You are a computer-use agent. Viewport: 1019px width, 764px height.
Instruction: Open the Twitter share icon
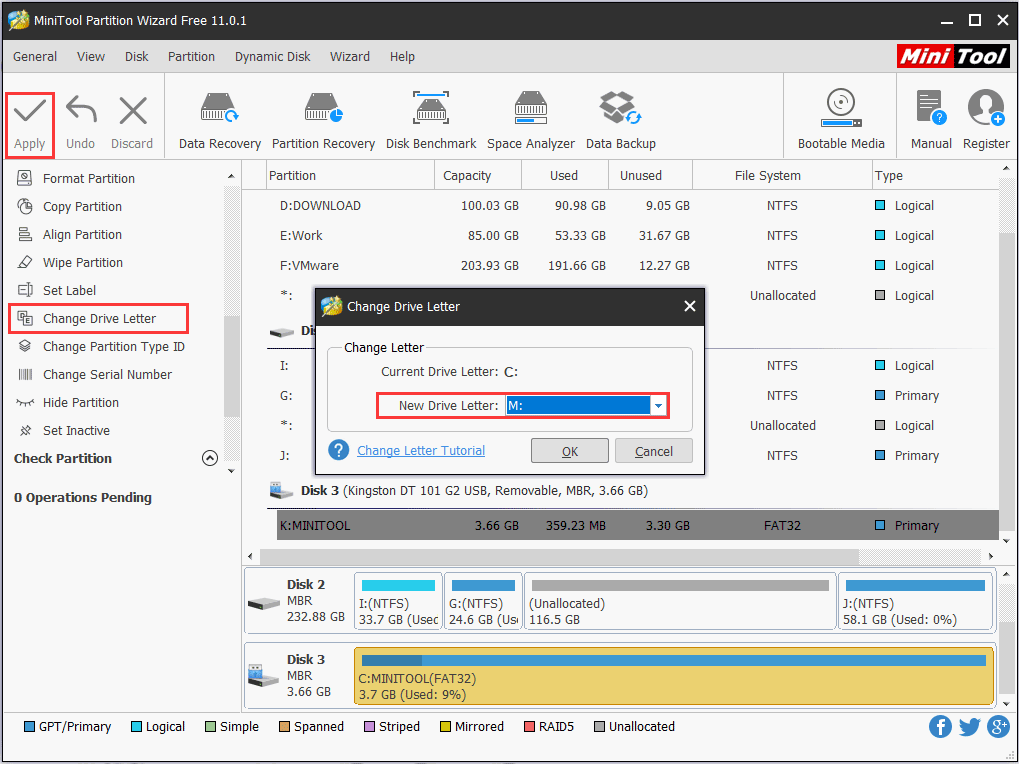[x=969, y=726]
